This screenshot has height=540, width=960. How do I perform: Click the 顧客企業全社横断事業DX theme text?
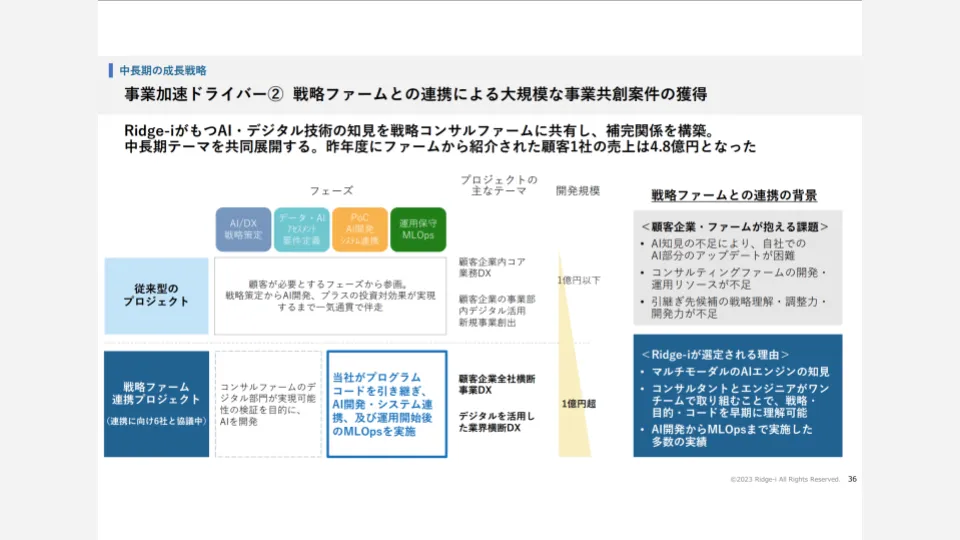coord(497,384)
